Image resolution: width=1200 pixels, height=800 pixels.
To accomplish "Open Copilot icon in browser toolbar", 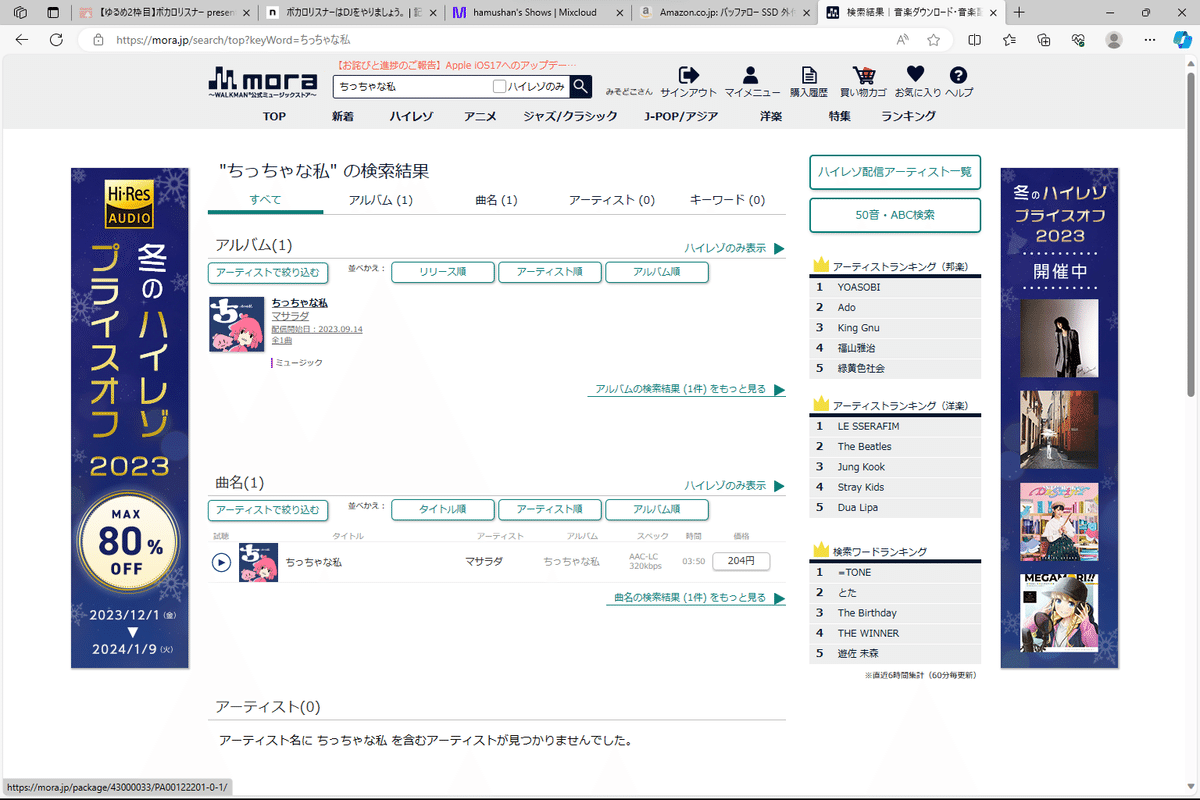I will pyautogui.click(x=1181, y=40).
